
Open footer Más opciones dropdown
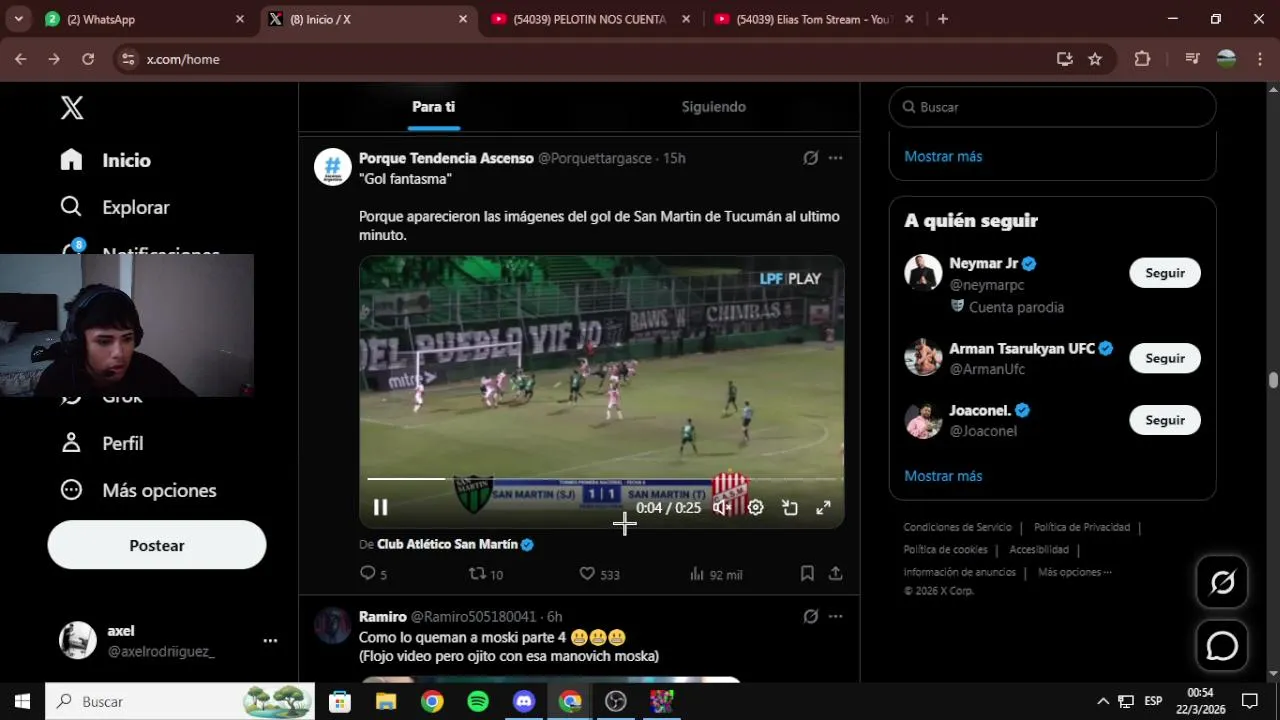click(1075, 572)
